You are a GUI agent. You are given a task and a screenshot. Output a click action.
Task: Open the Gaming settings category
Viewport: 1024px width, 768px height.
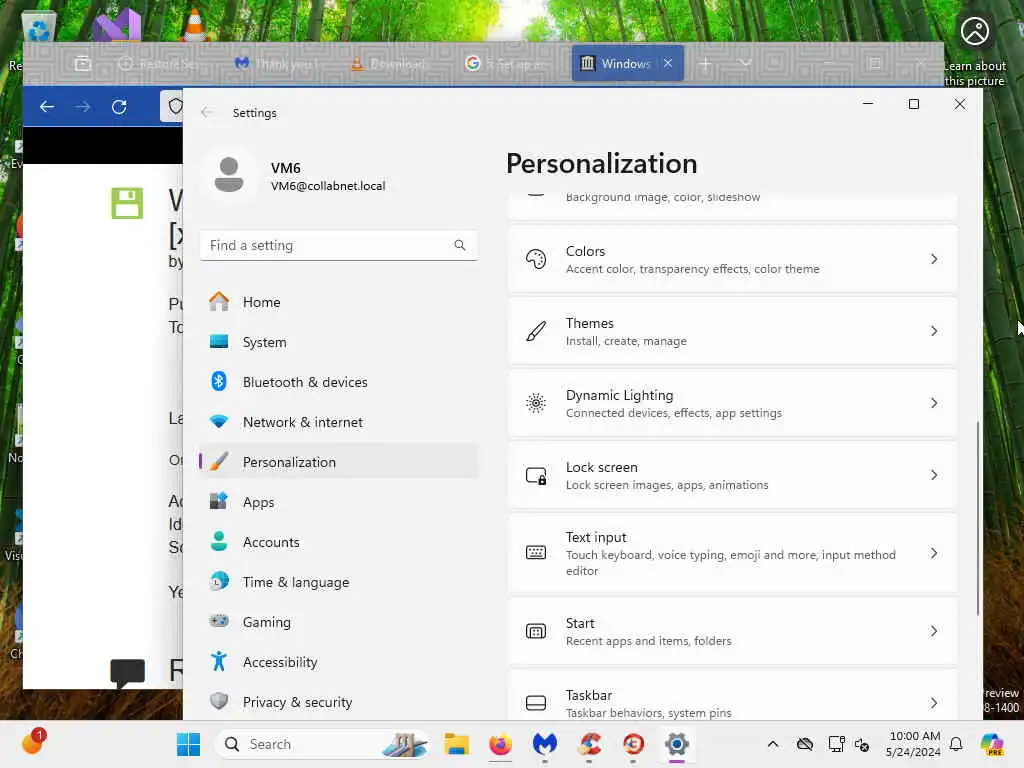(338, 622)
